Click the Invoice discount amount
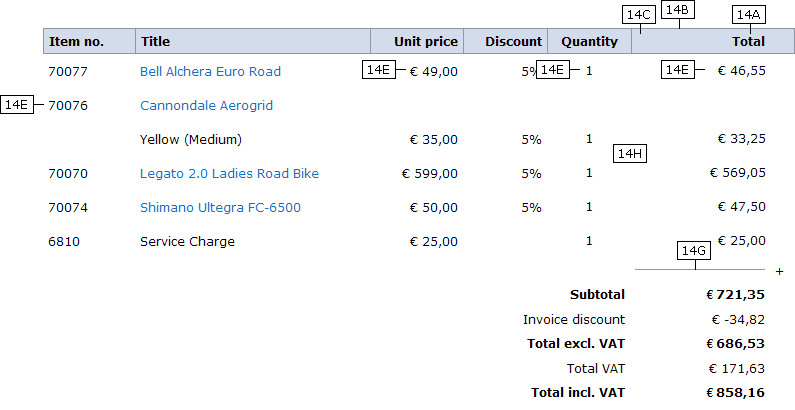This screenshot has height=410, width=795. pyautogui.click(x=738, y=320)
